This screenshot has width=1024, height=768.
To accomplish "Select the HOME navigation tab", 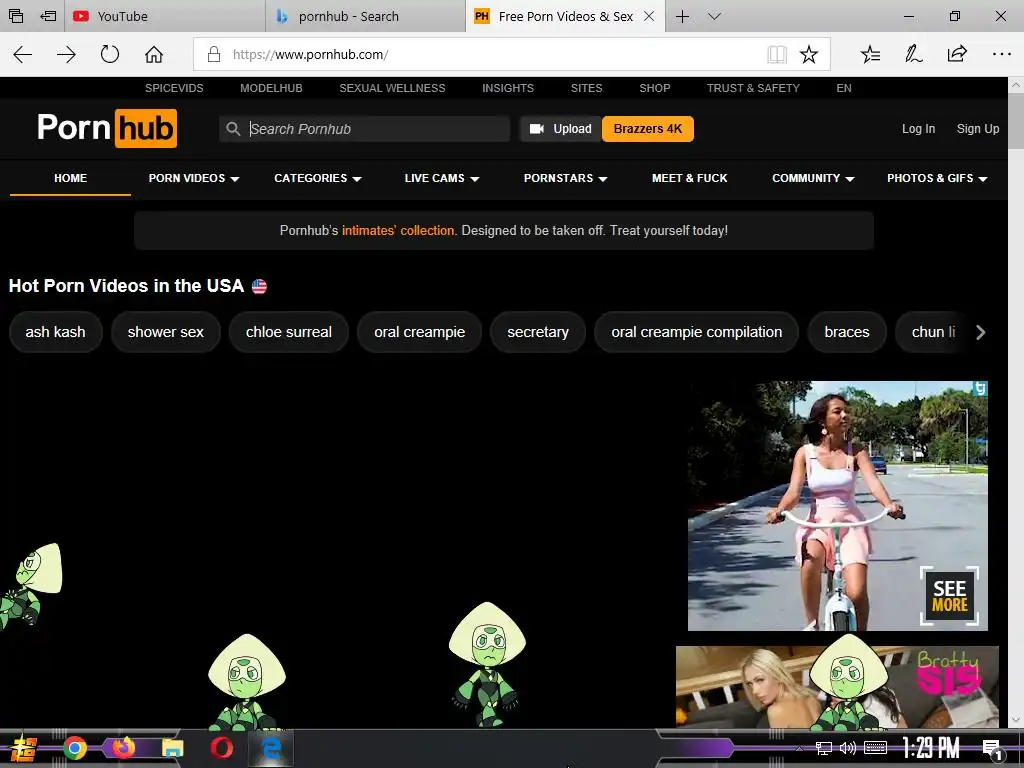I will click(x=71, y=178).
